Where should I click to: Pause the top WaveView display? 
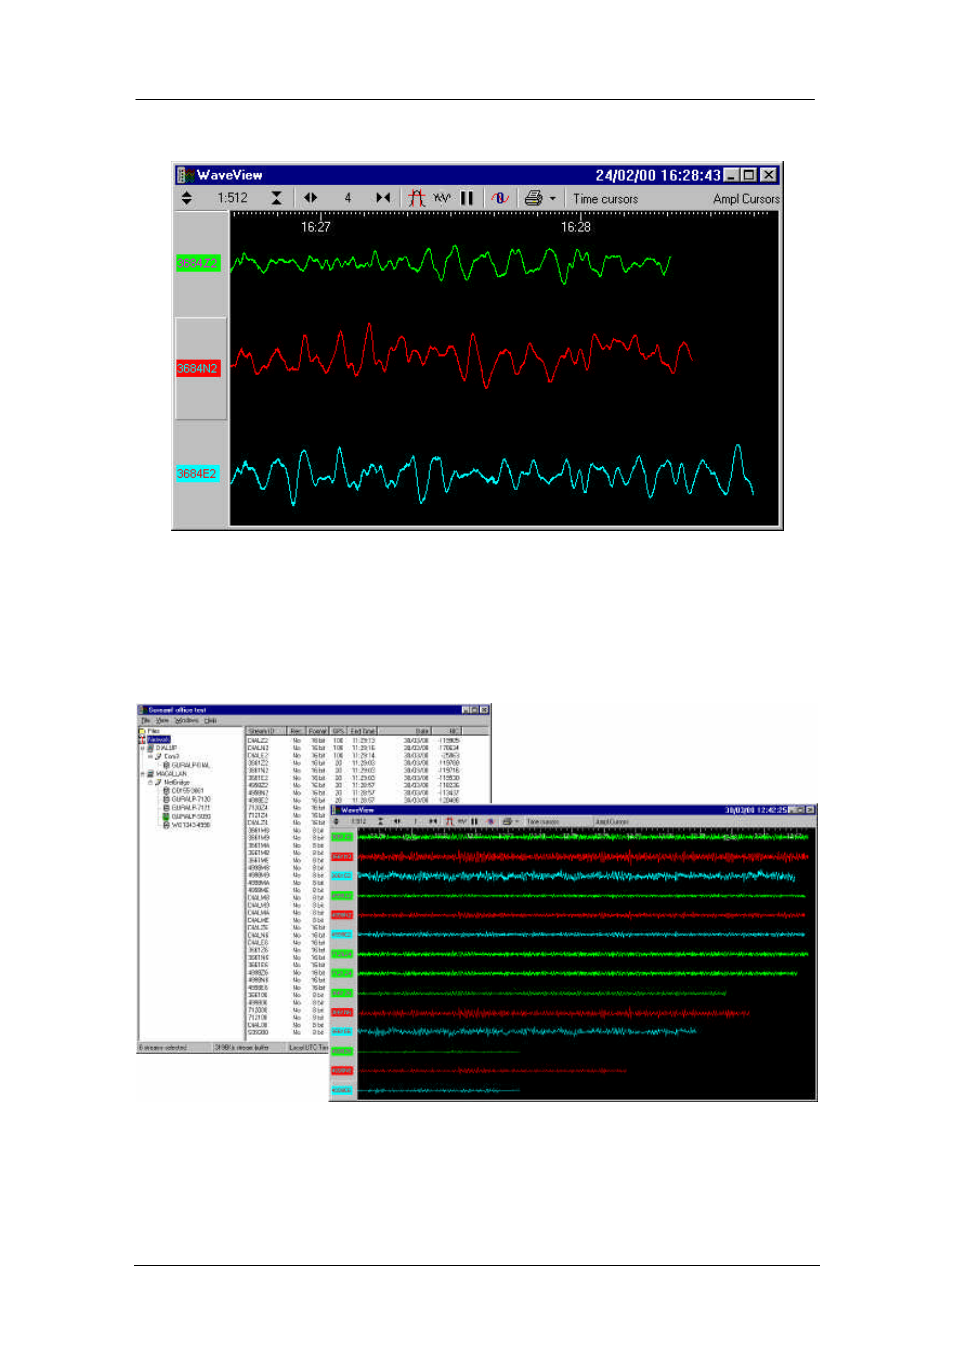point(467,198)
